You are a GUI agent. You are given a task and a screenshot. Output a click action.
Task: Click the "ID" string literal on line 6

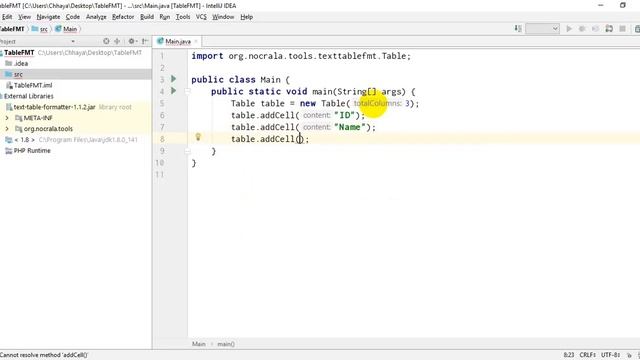(344, 115)
